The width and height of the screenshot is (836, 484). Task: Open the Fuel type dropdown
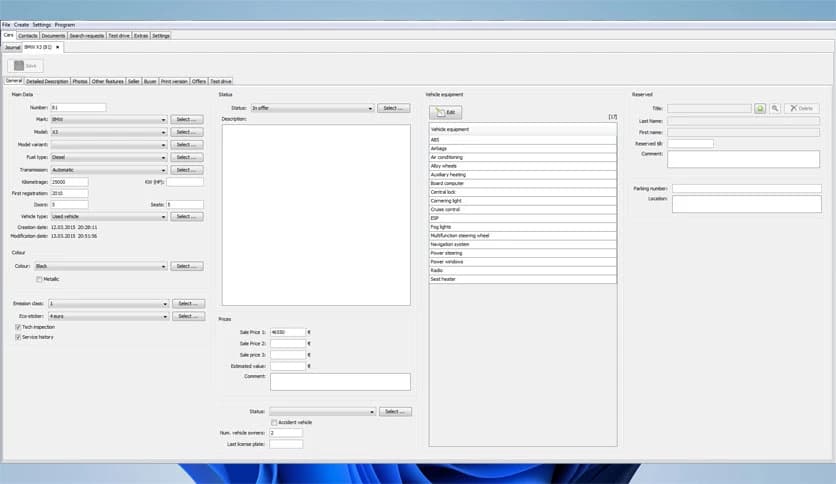click(163, 157)
